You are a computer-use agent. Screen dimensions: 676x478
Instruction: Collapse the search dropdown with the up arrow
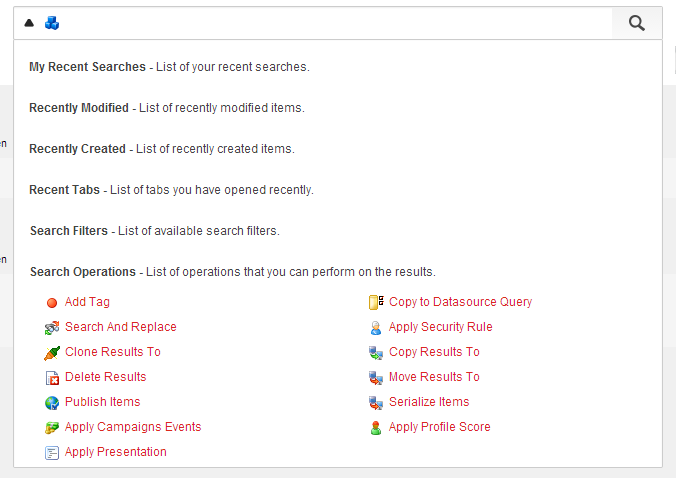click(29, 23)
